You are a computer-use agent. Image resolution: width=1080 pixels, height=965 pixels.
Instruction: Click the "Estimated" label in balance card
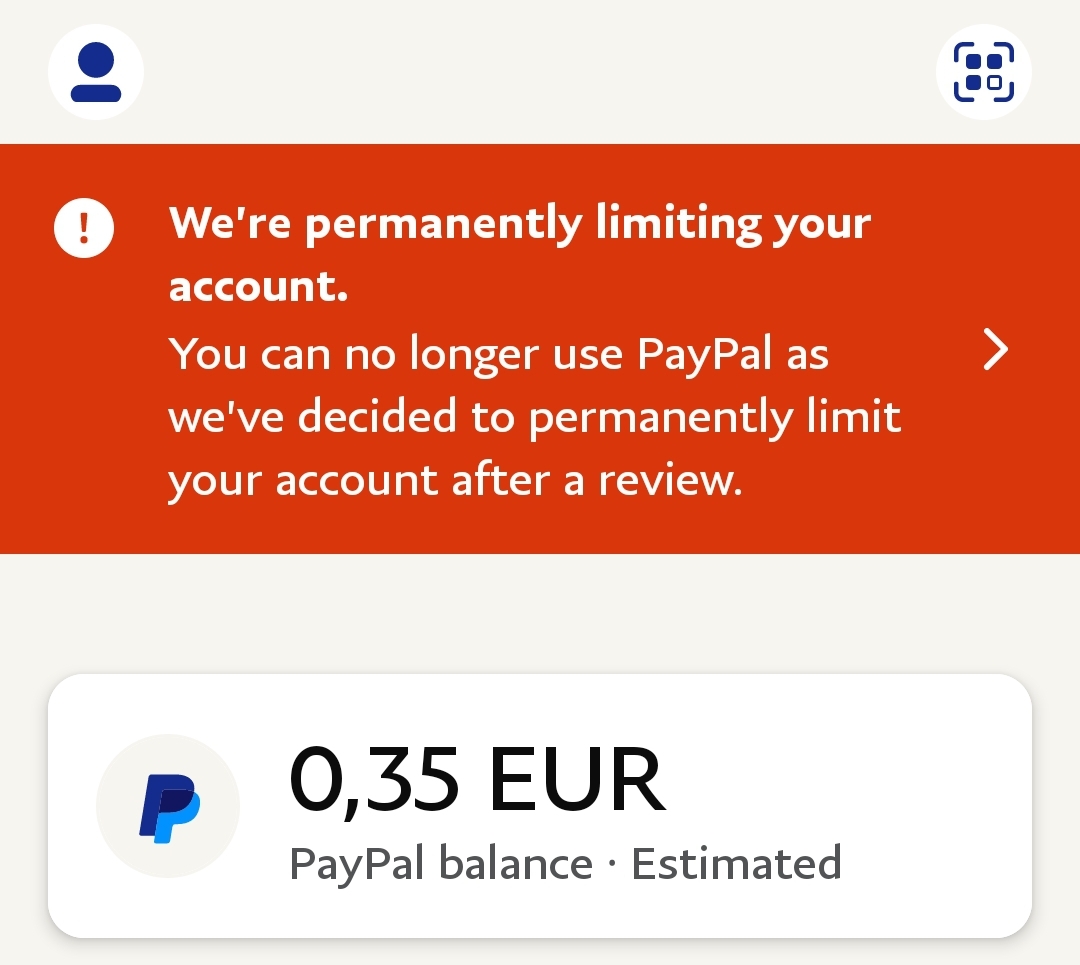tap(736, 864)
